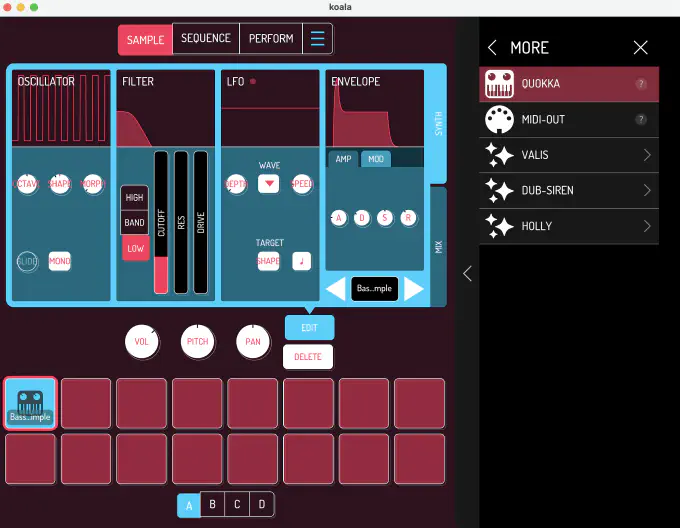Image resolution: width=680 pixels, height=528 pixels.
Task: Click the MIDI-OUT connector icon
Action: [x=499, y=119]
